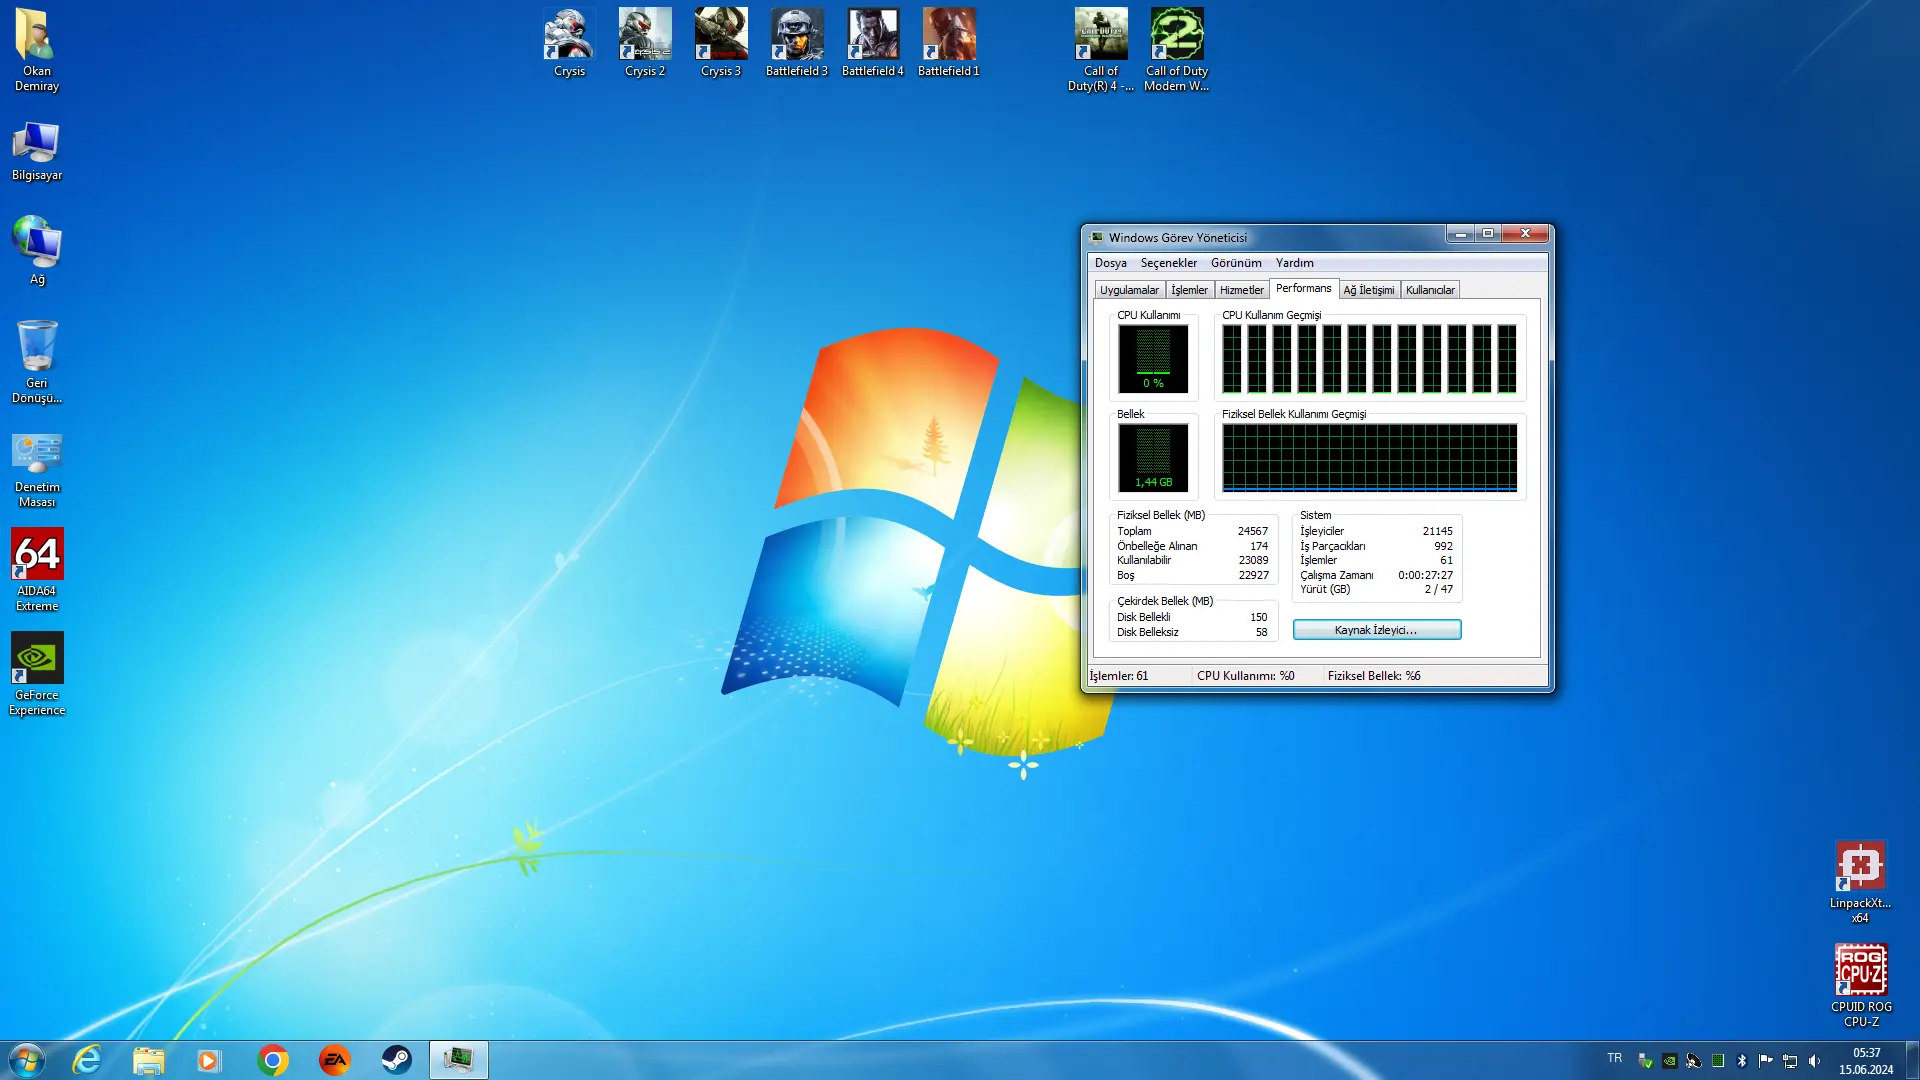This screenshot has height=1080, width=1920.
Task: Open the Crysis 3 desktop shortcut
Action: [x=721, y=43]
